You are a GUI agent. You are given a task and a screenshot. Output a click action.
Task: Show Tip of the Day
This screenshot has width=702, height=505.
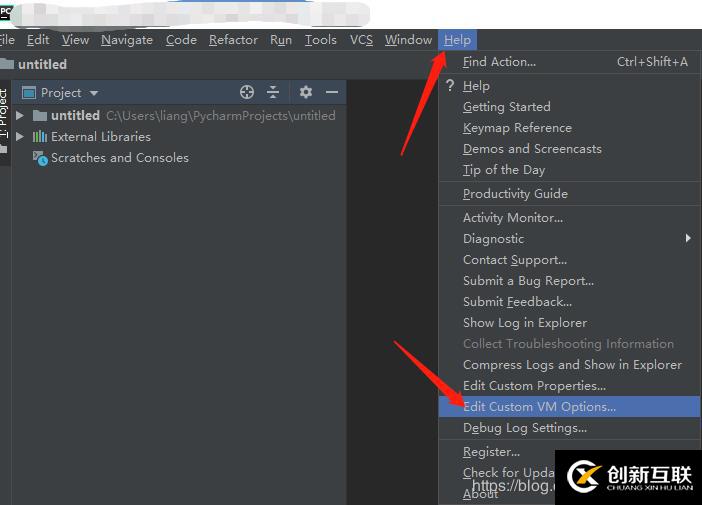pyautogui.click(x=569, y=170)
